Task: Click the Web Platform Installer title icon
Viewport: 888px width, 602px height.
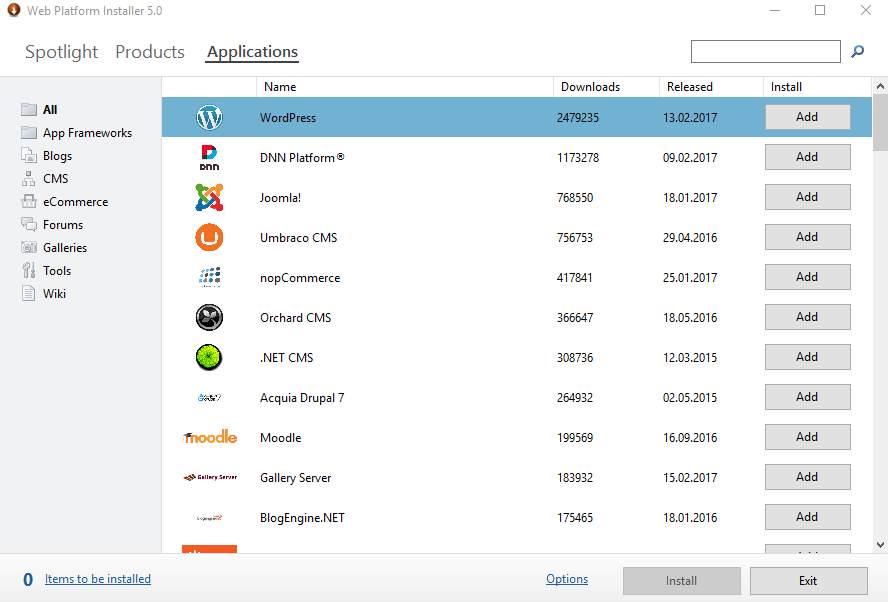Action: tap(14, 10)
